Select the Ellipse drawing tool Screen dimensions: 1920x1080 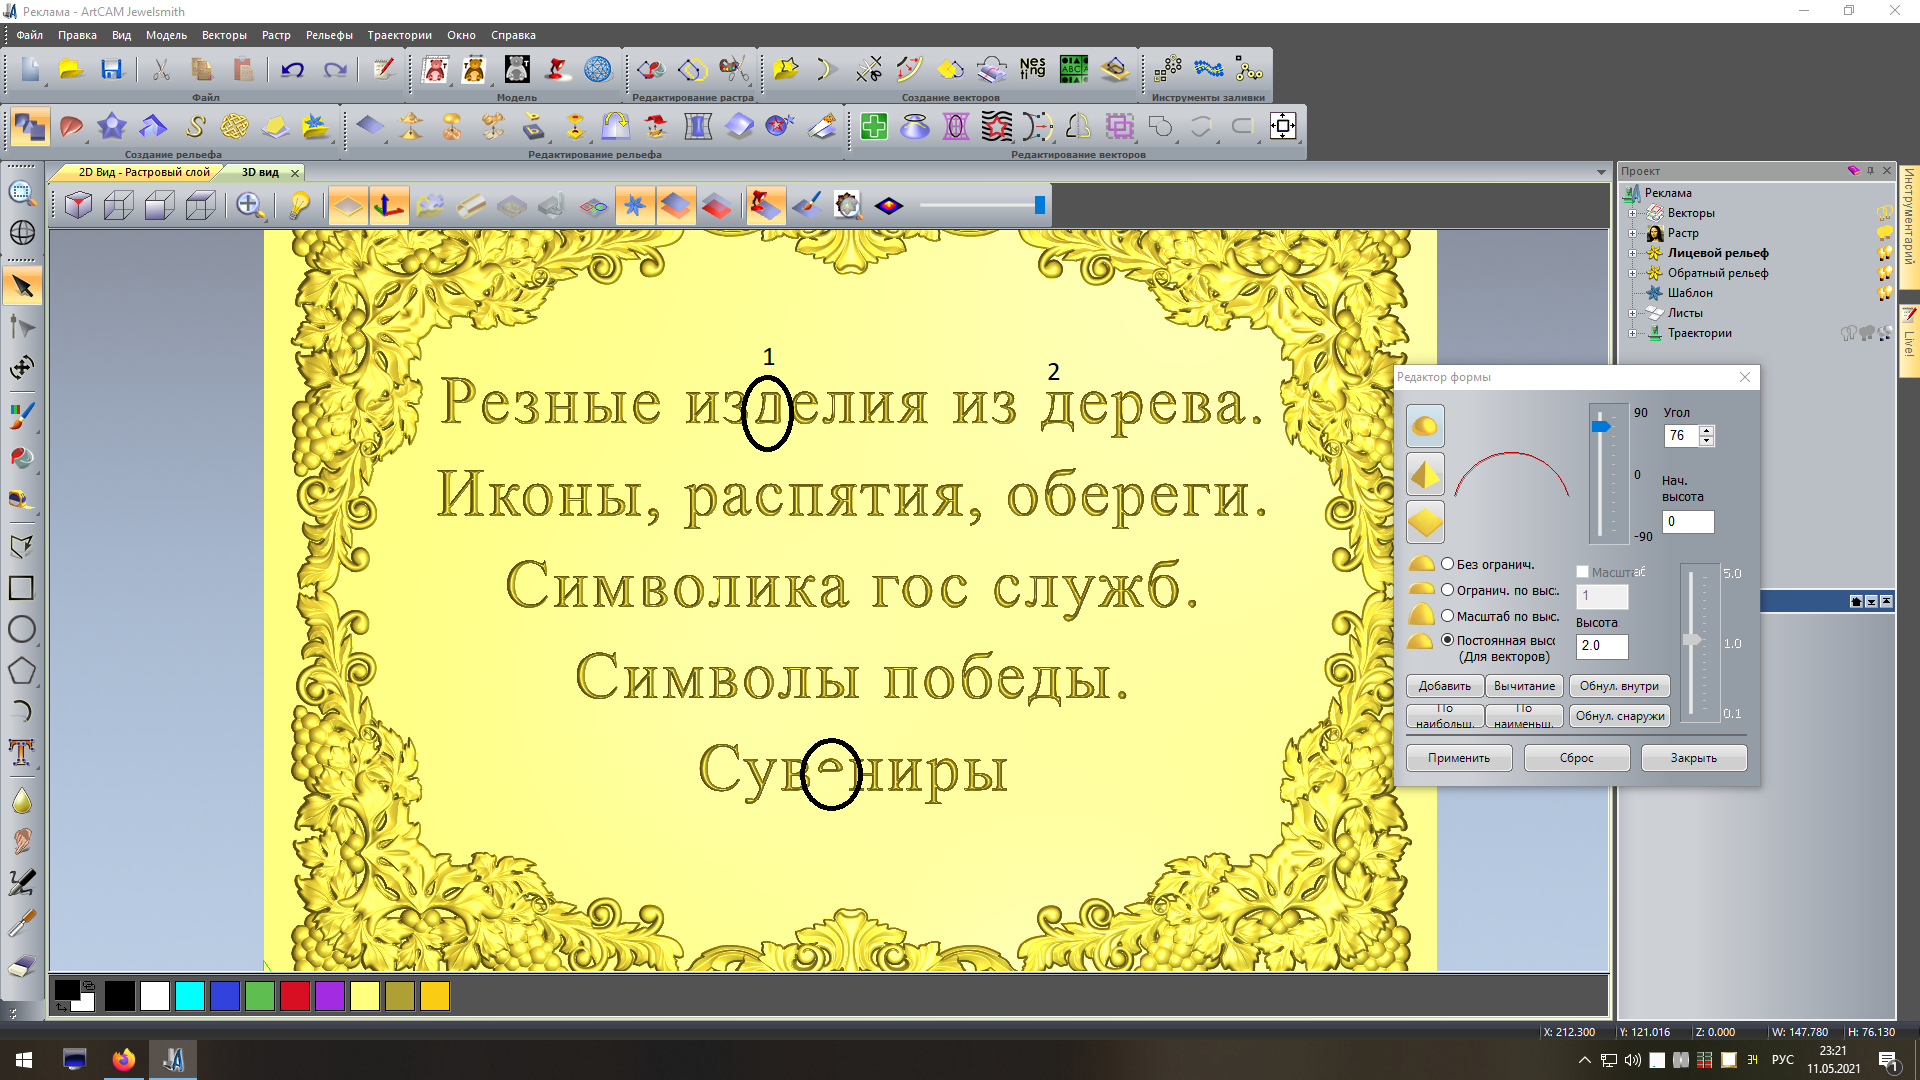click(21, 629)
